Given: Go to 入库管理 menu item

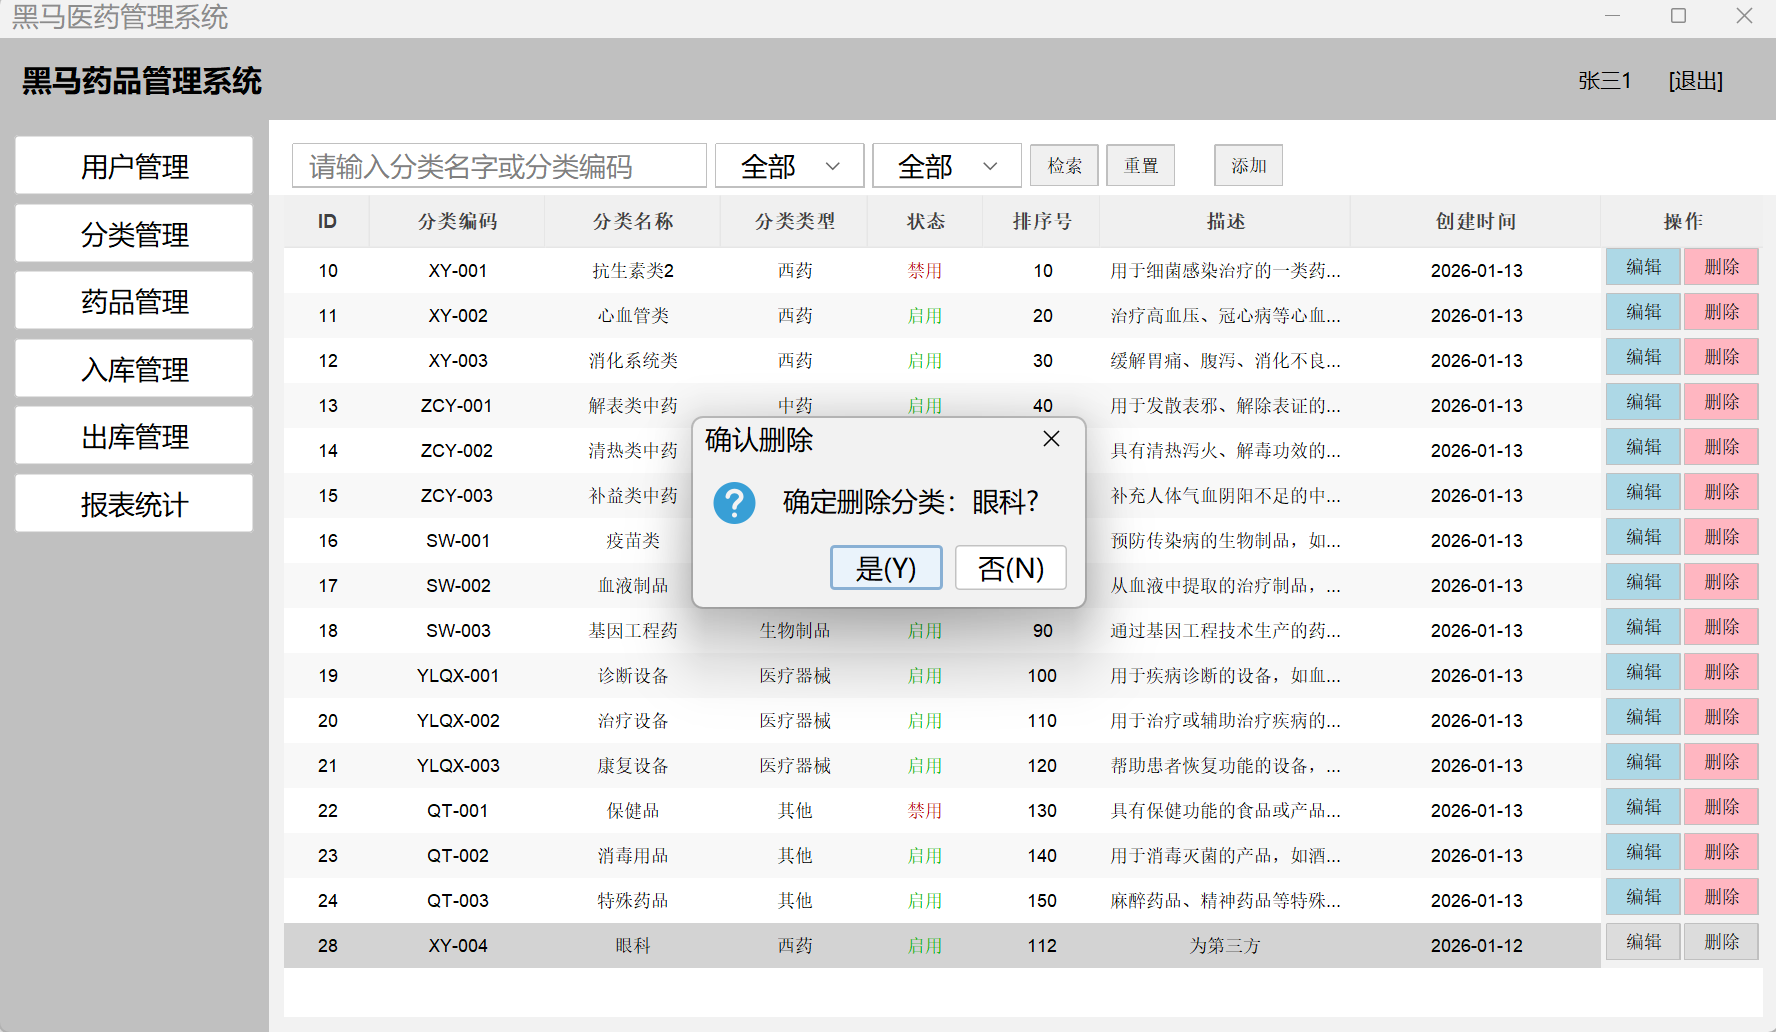Looking at the screenshot, I should 134,369.
